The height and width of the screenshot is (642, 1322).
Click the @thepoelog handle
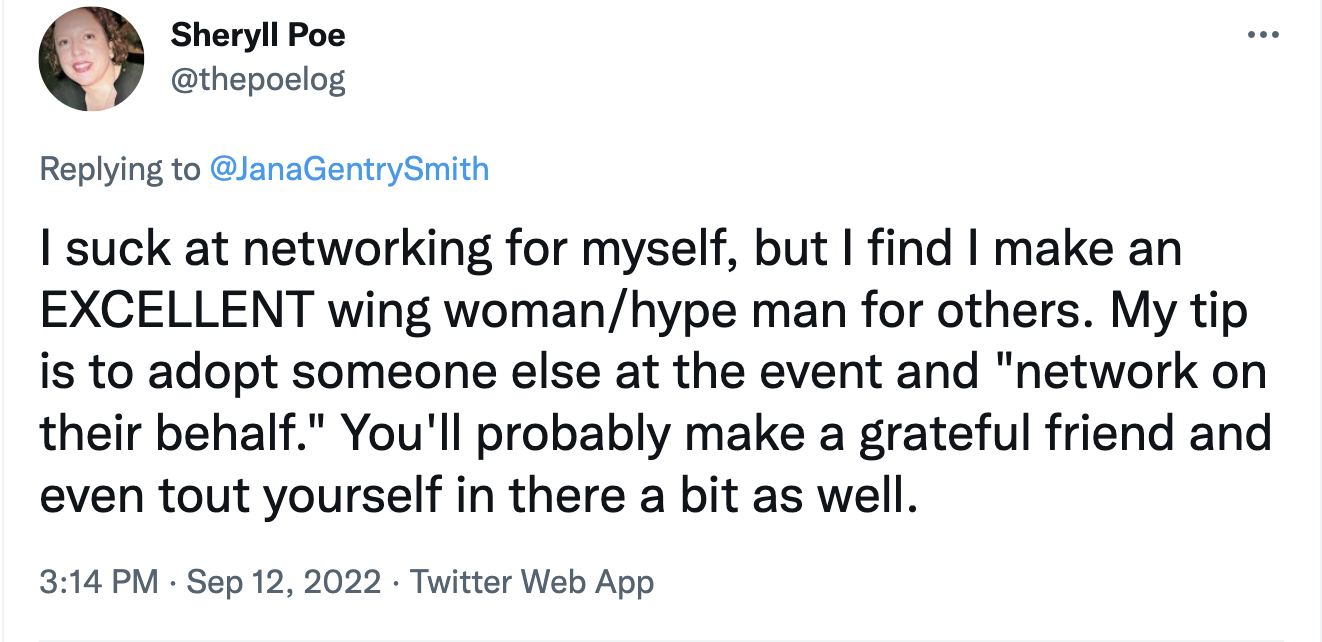click(258, 79)
